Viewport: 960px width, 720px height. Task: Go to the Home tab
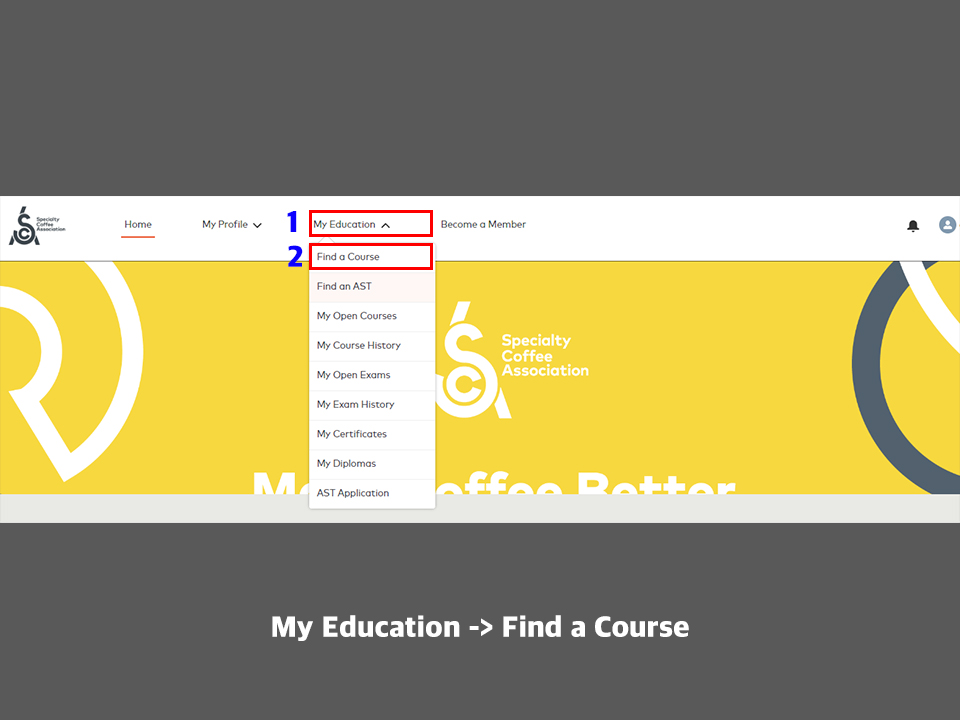point(138,224)
